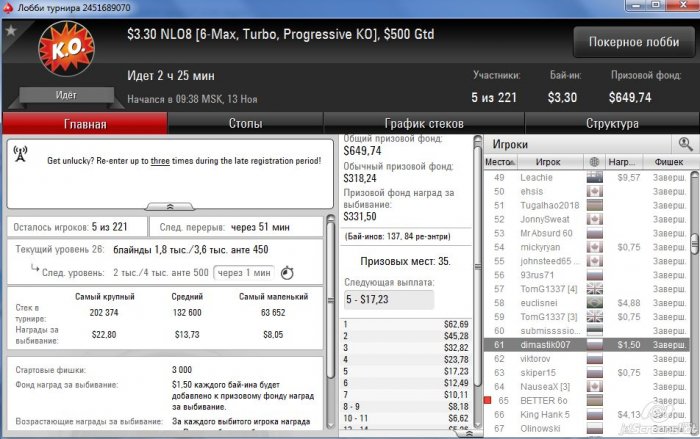Open the Структура tab

click(x=612, y=124)
